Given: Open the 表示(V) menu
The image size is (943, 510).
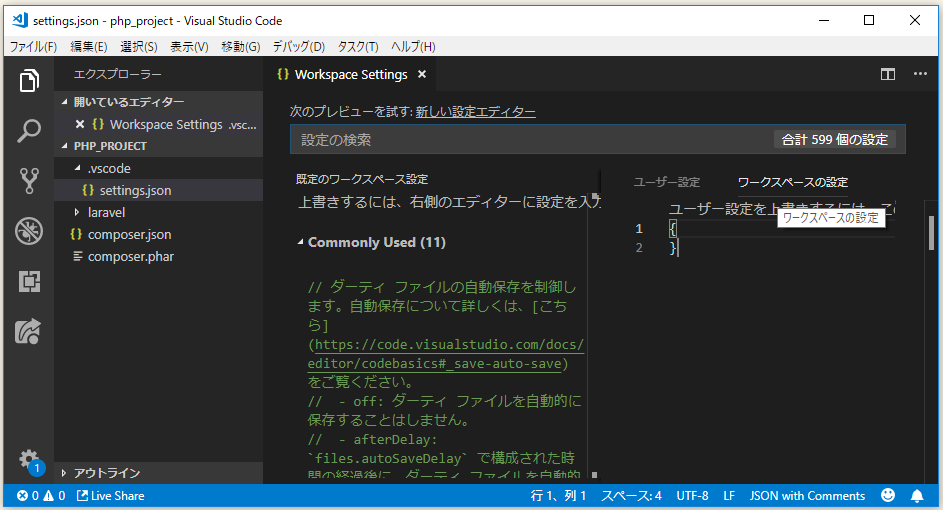Looking at the screenshot, I should point(189,46).
